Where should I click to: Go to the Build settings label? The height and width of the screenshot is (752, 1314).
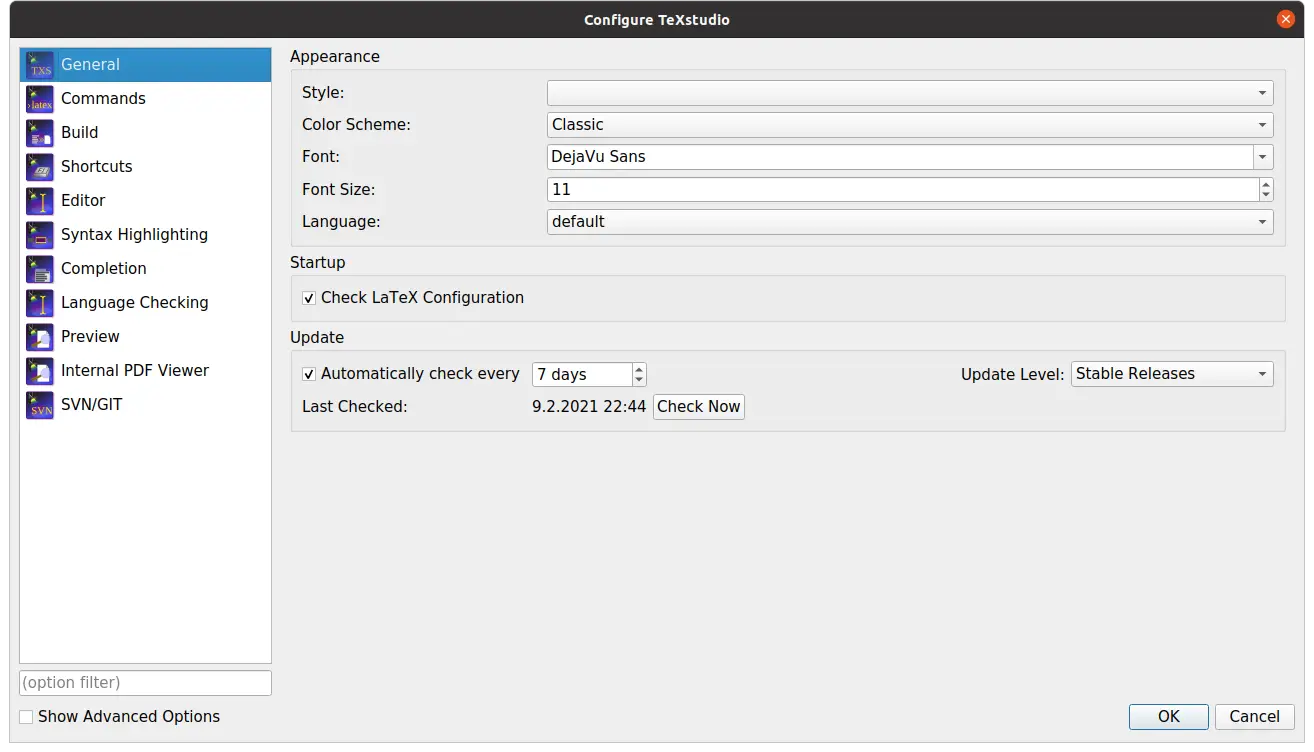(79, 133)
